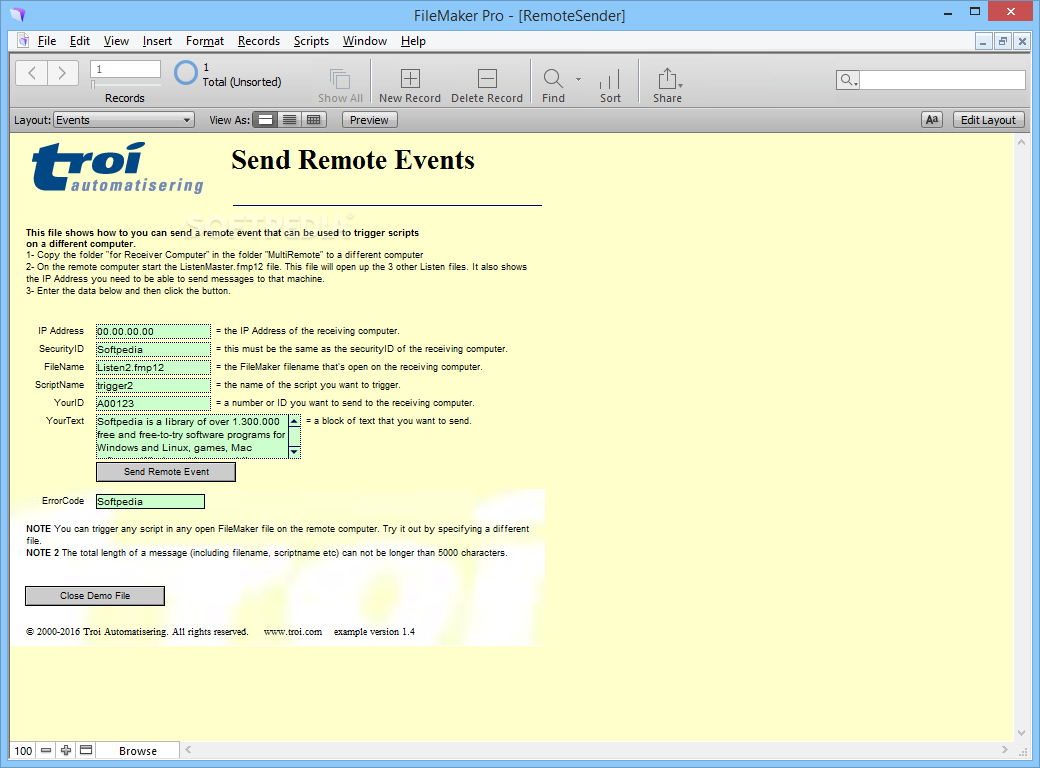Image resolution: width=1040 pixels, height=768 pixels.
Task: Open the Records menu
Action: pos(259,41)
